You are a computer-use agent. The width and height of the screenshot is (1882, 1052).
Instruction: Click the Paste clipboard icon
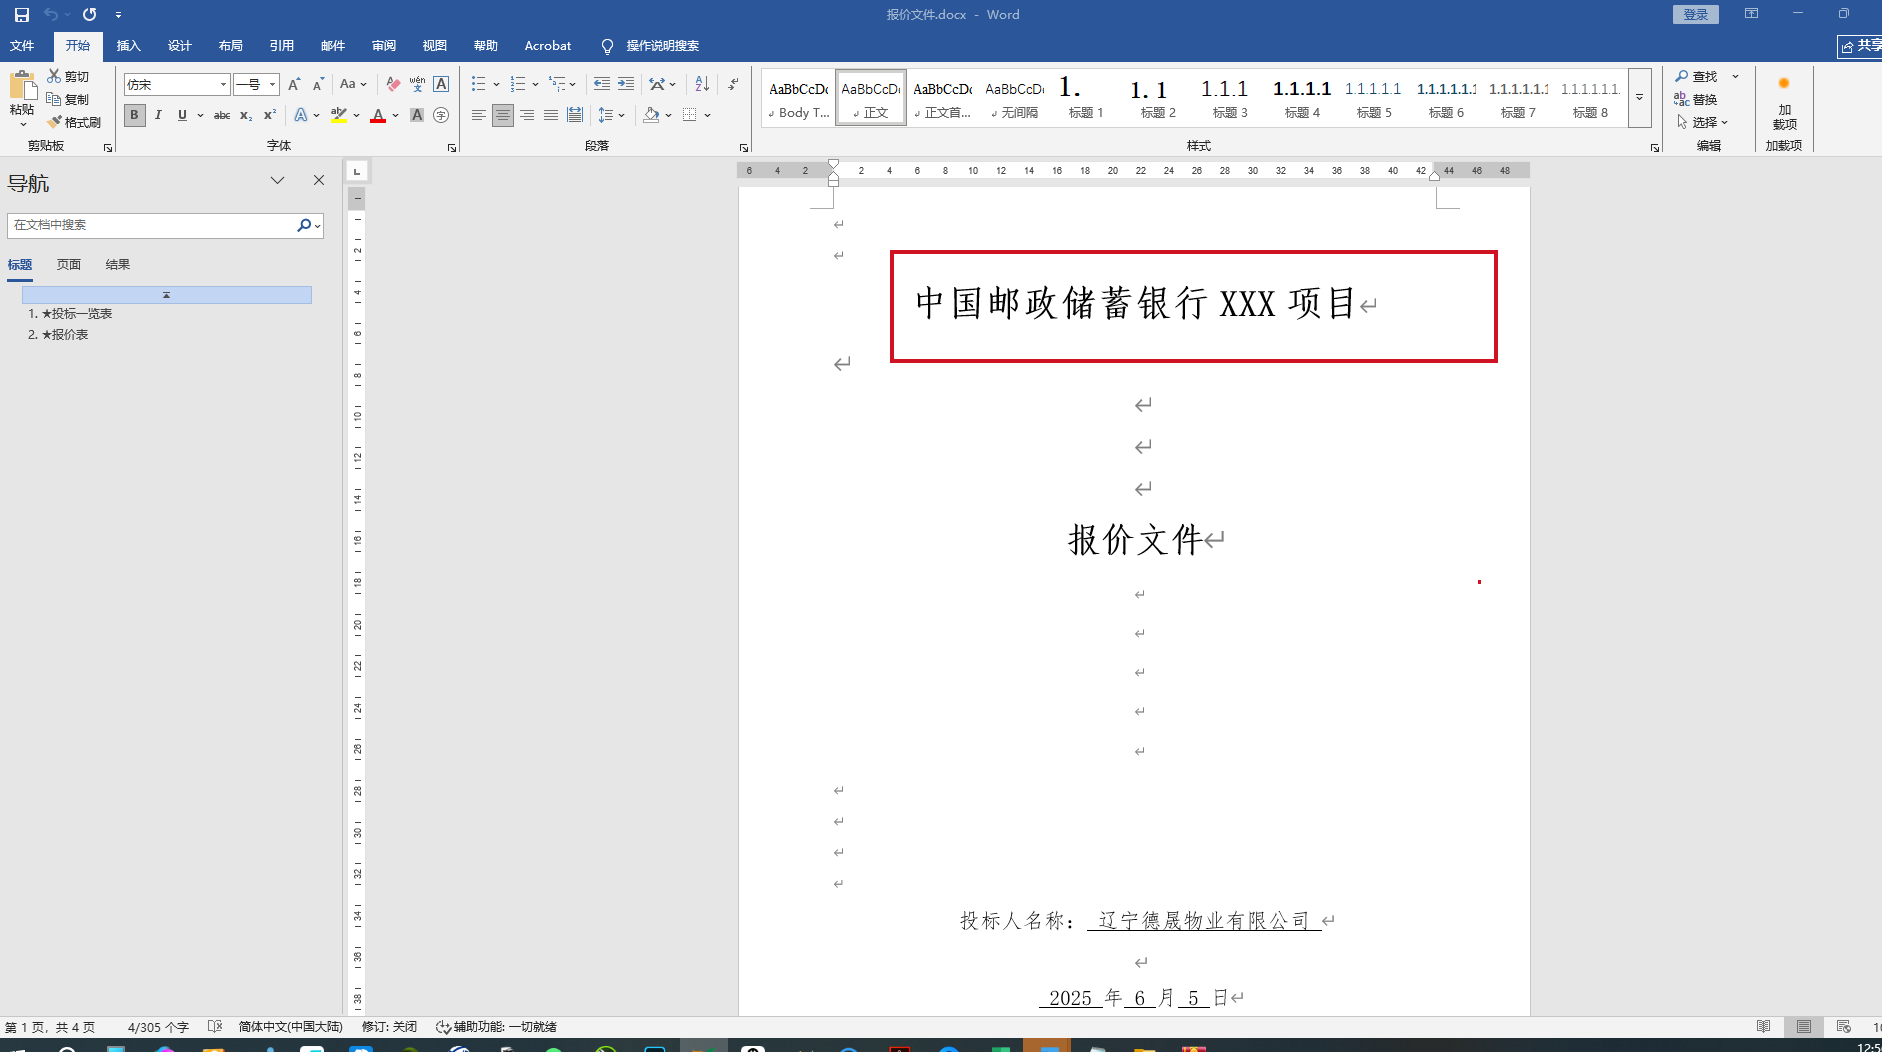22,88
